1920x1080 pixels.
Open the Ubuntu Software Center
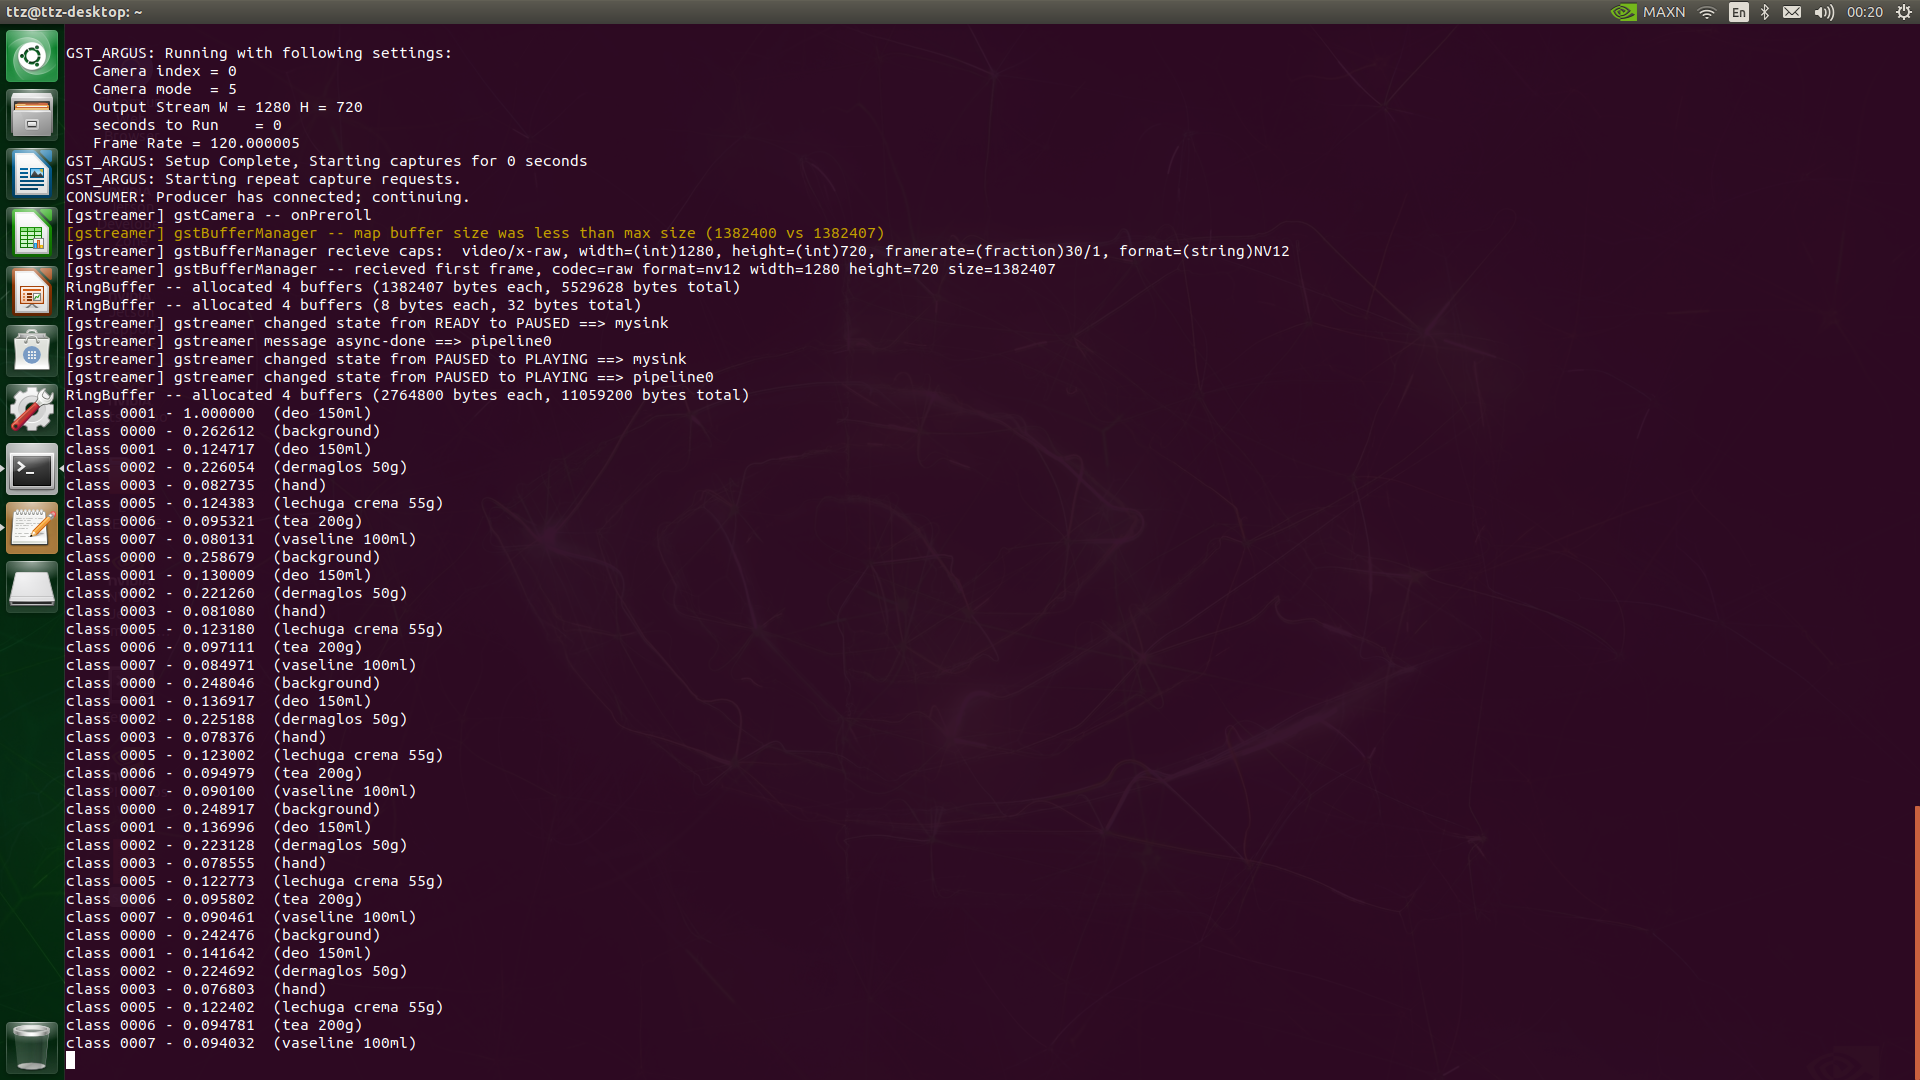pyautogui.click(x=32, y=350)
